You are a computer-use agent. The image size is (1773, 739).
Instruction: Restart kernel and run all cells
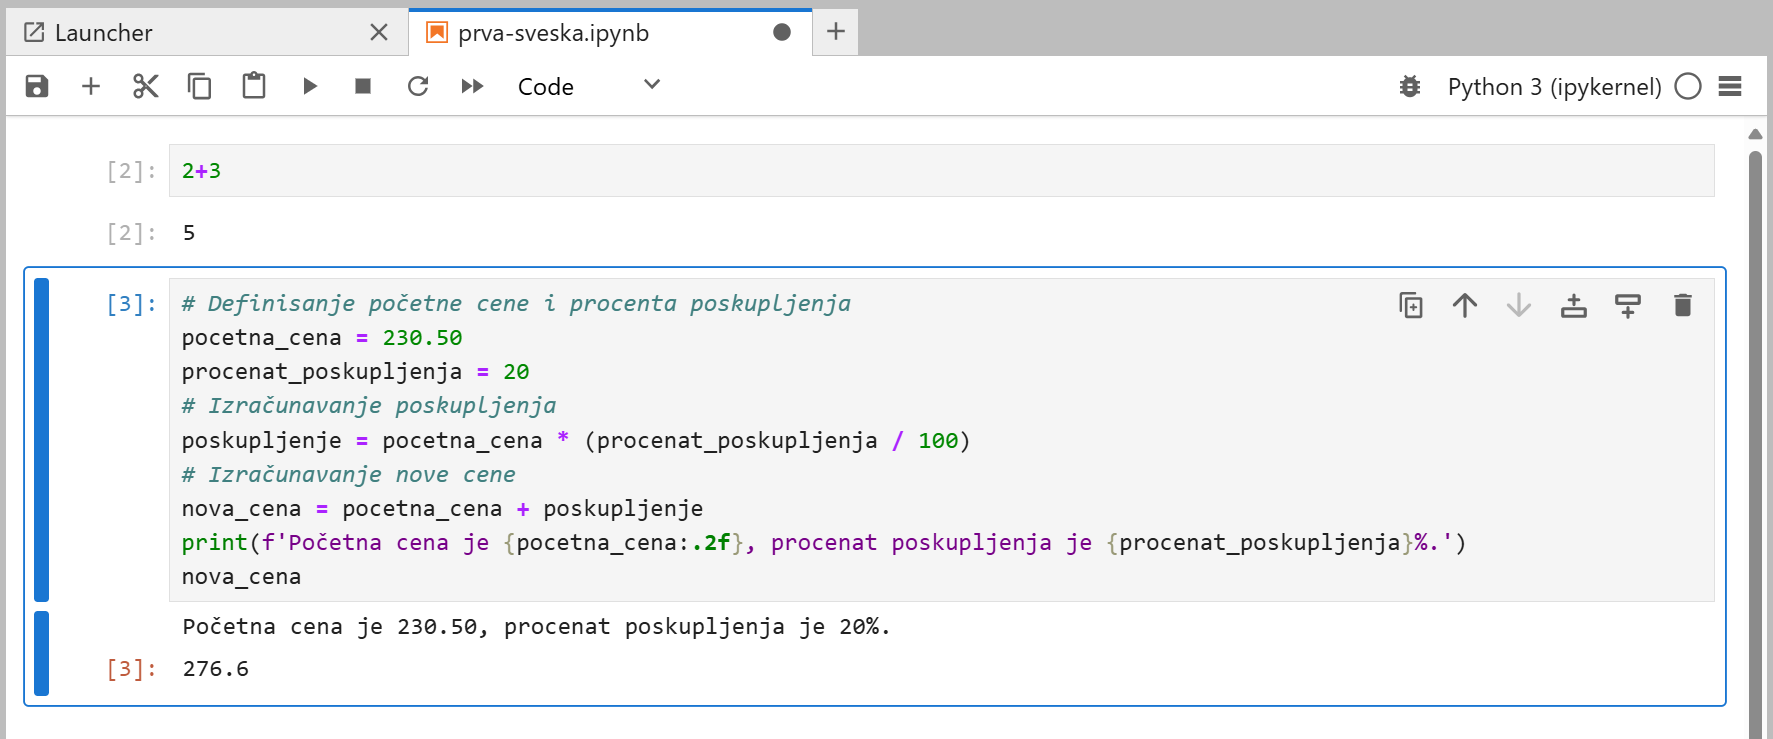472,86
